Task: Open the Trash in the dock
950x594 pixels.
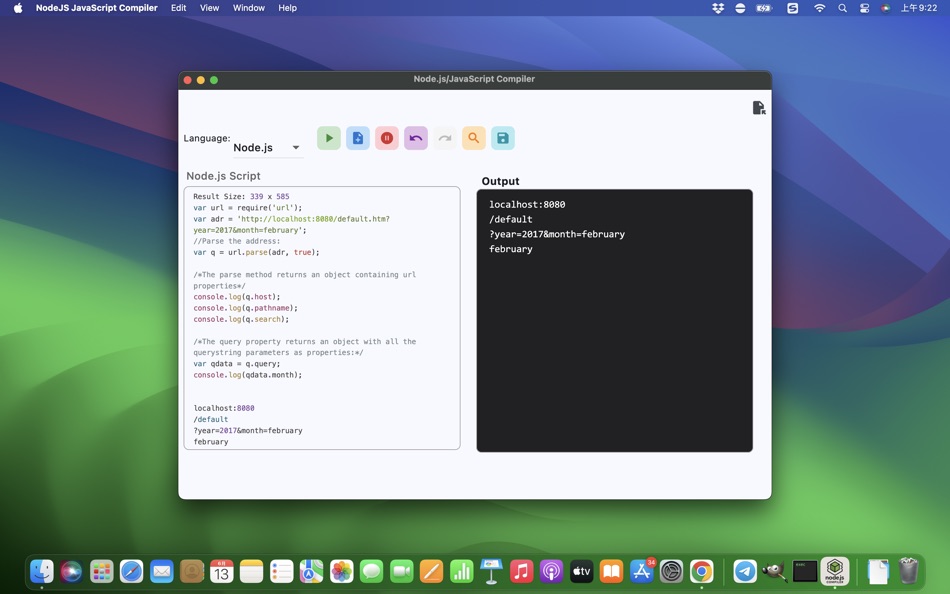Action: (908, 571)
